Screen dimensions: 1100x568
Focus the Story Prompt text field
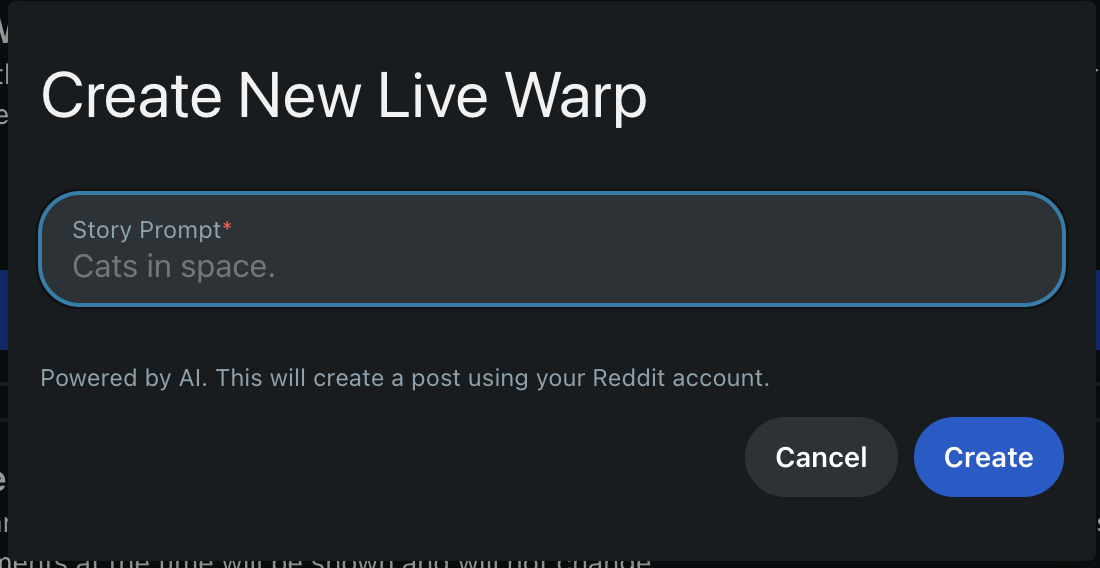pos(552,248)
